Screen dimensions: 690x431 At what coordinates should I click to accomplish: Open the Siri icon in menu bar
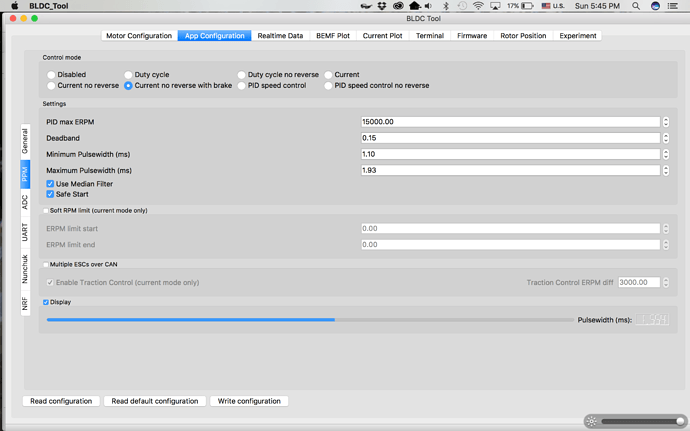pyautogui.click(x=657, y=6)
